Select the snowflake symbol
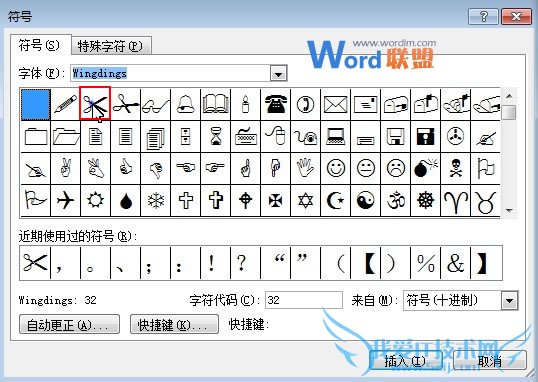538x382 pixels. pos(155,200)
